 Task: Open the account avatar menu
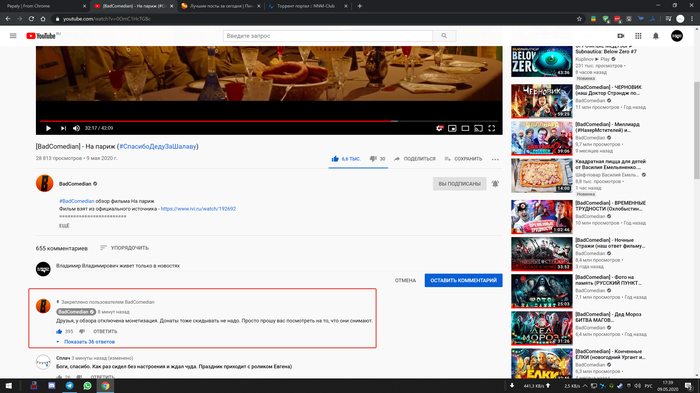(677, 36)
